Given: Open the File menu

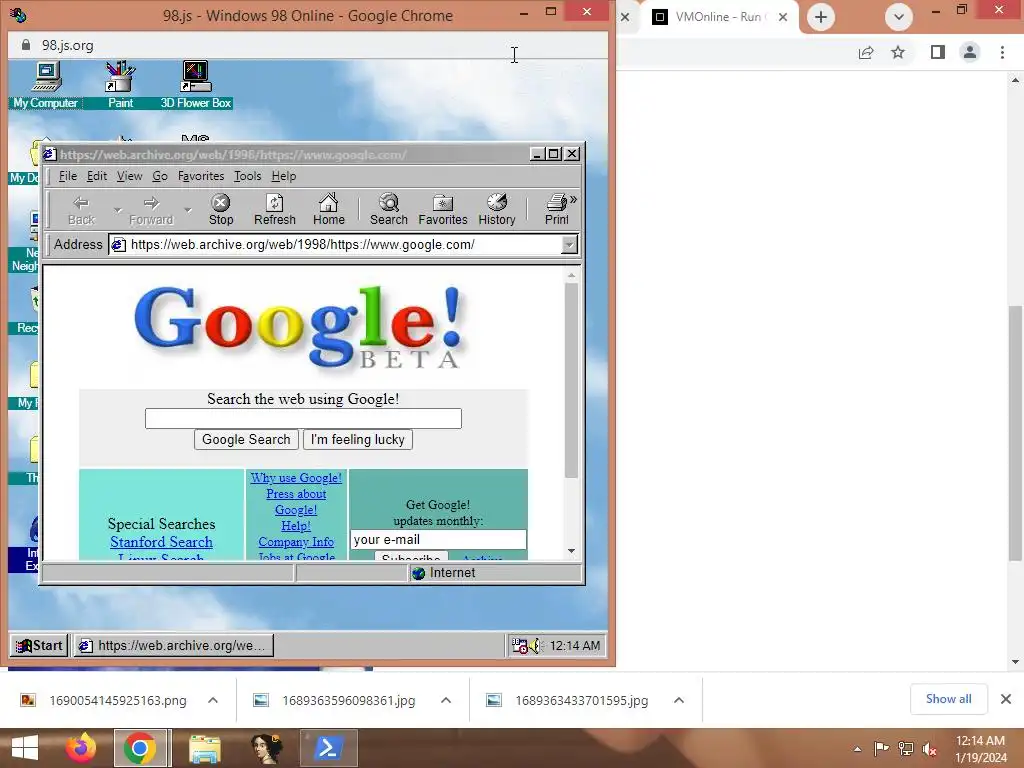Looking at the screenshot, I should click(x=68, y=176).
